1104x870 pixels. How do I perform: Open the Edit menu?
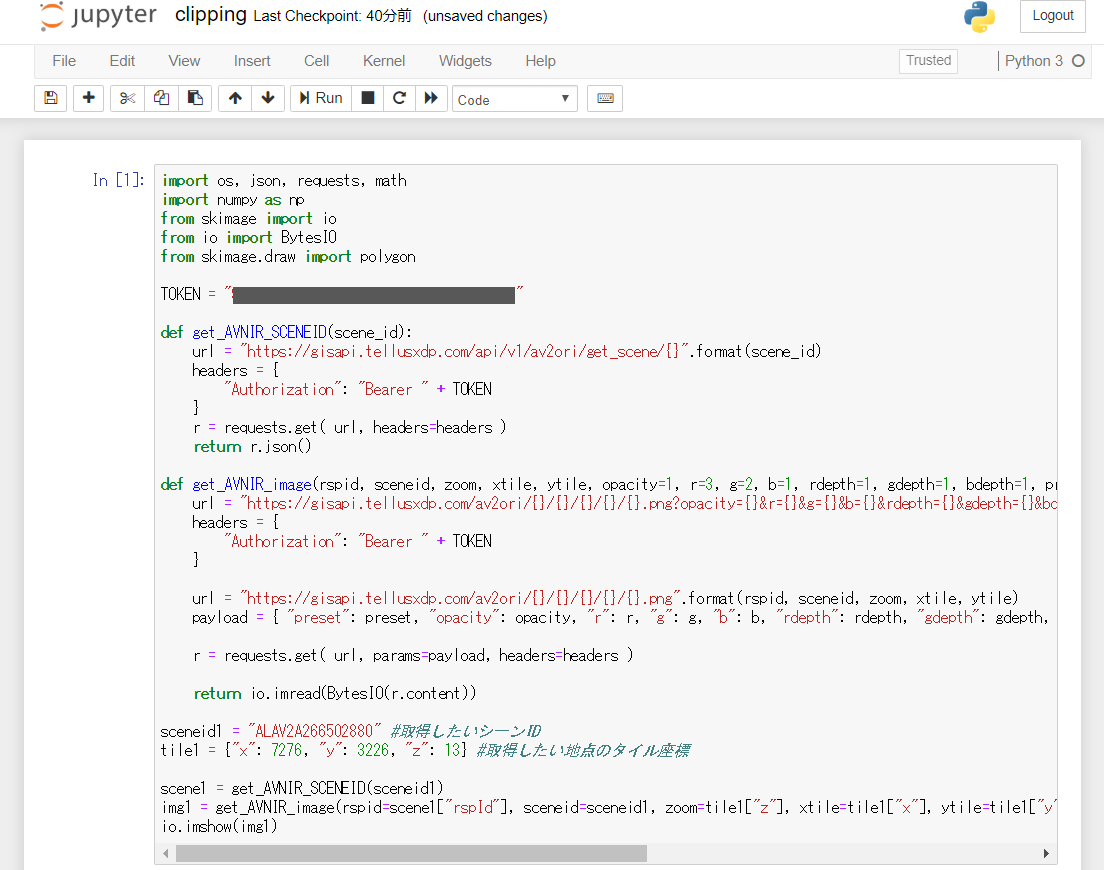[x=122, y=61]
